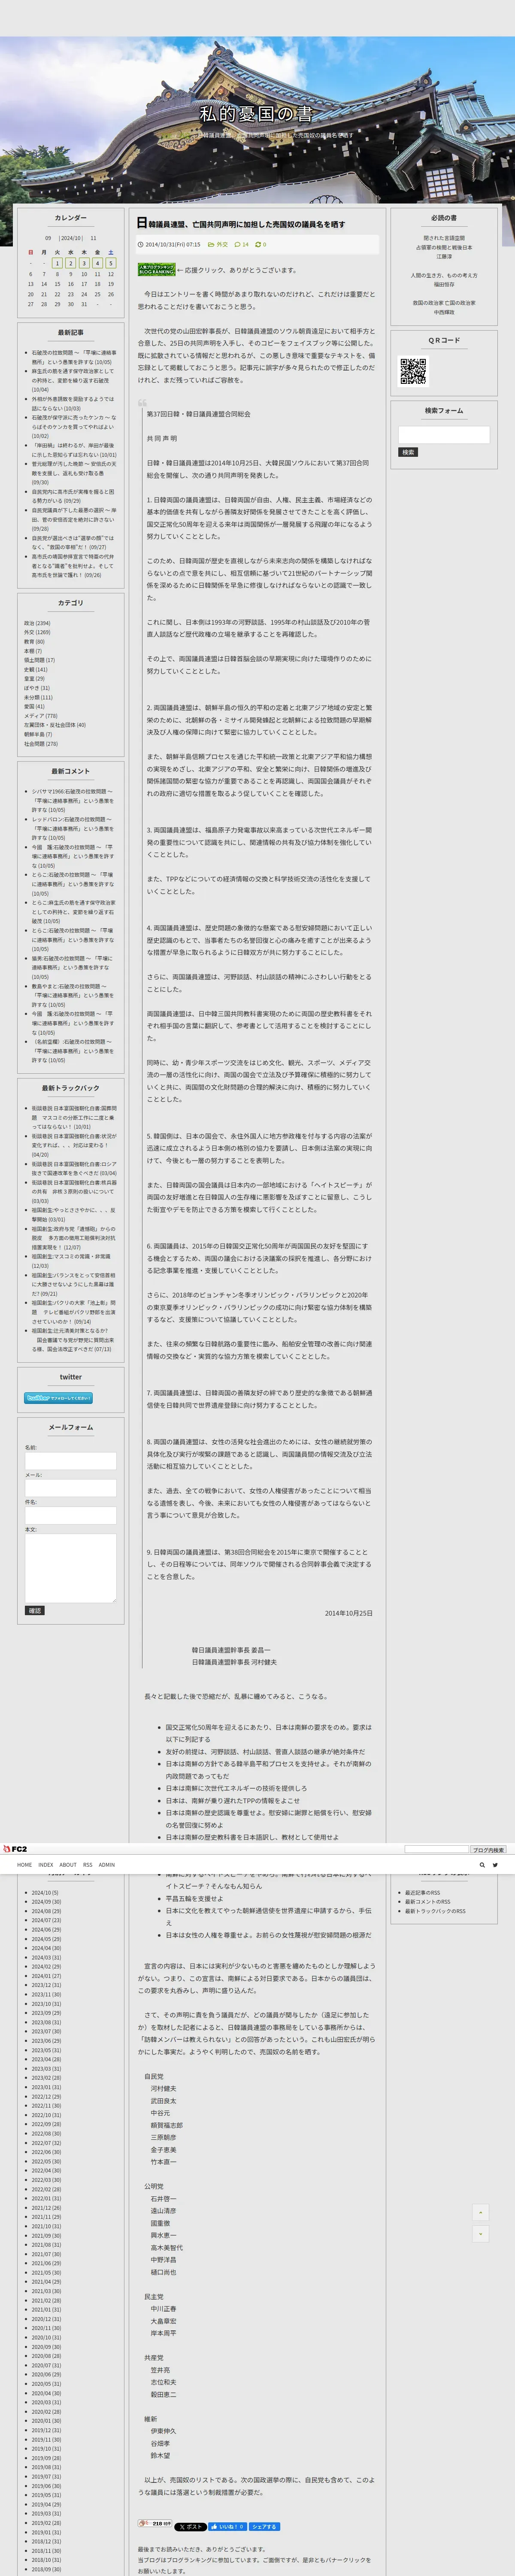This screenshot has width=515, height=2576.
Task: Open the 社会問題 (278) category link
Action: pyautogui.click(x=41, y=744)
